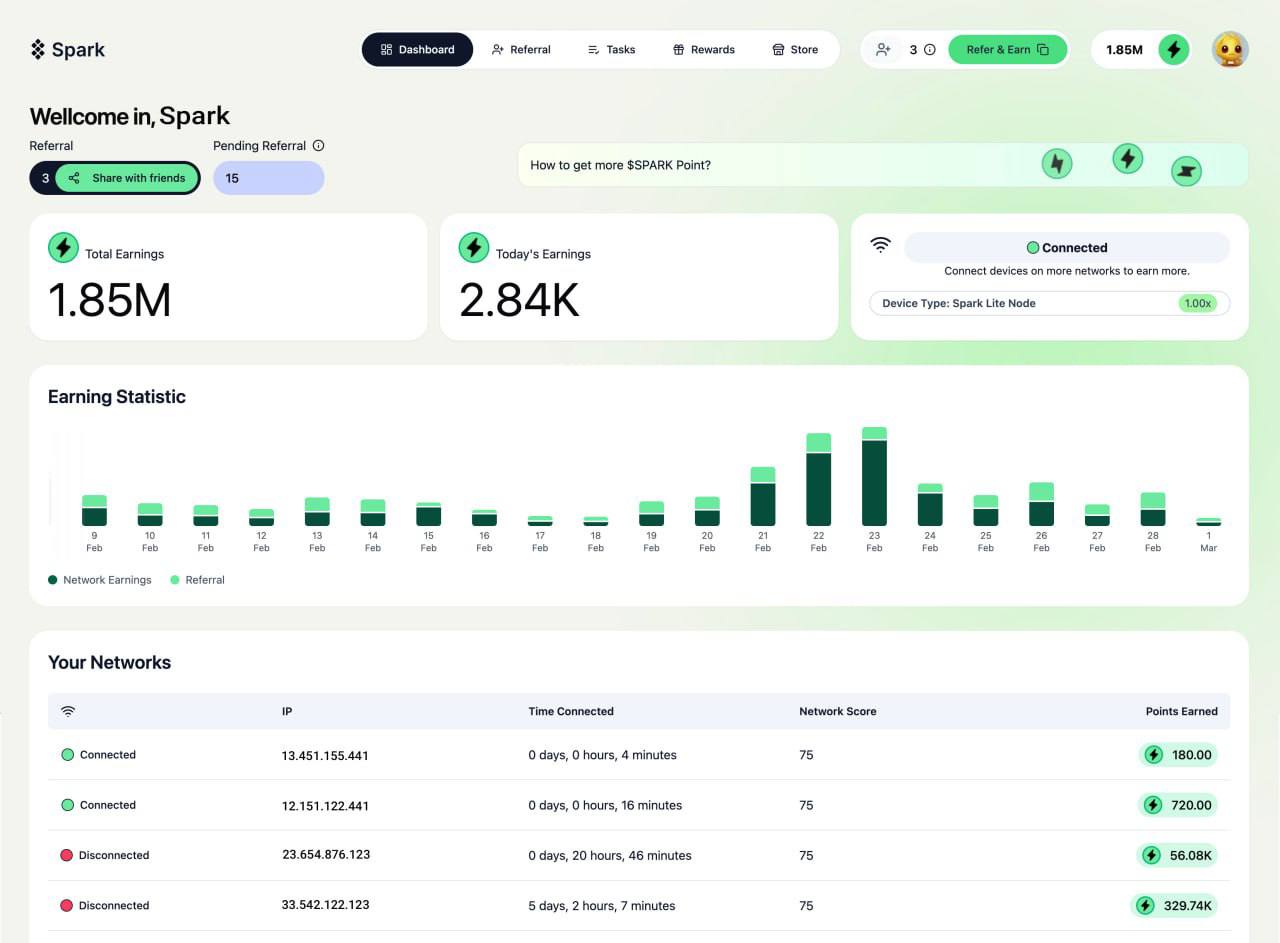The height and width of the screenshot is (943, 1280).
Task: Click the lightning icon next to 180.00
Action: [x=1153, y=755]
